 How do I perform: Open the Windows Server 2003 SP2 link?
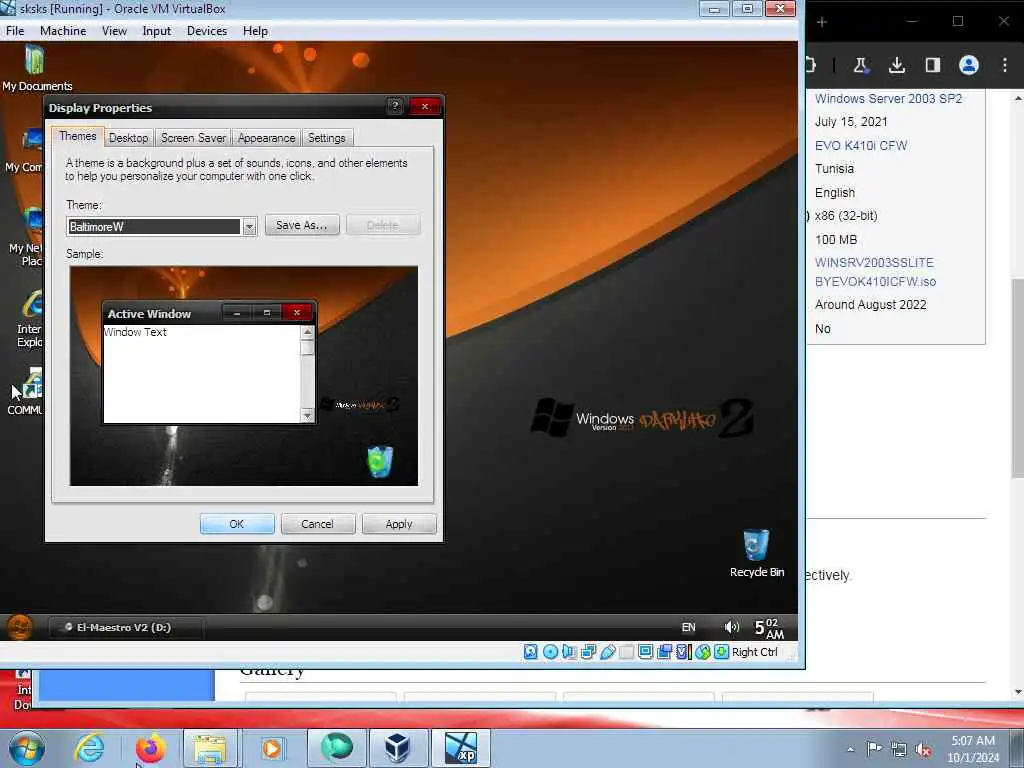point(888,99)
